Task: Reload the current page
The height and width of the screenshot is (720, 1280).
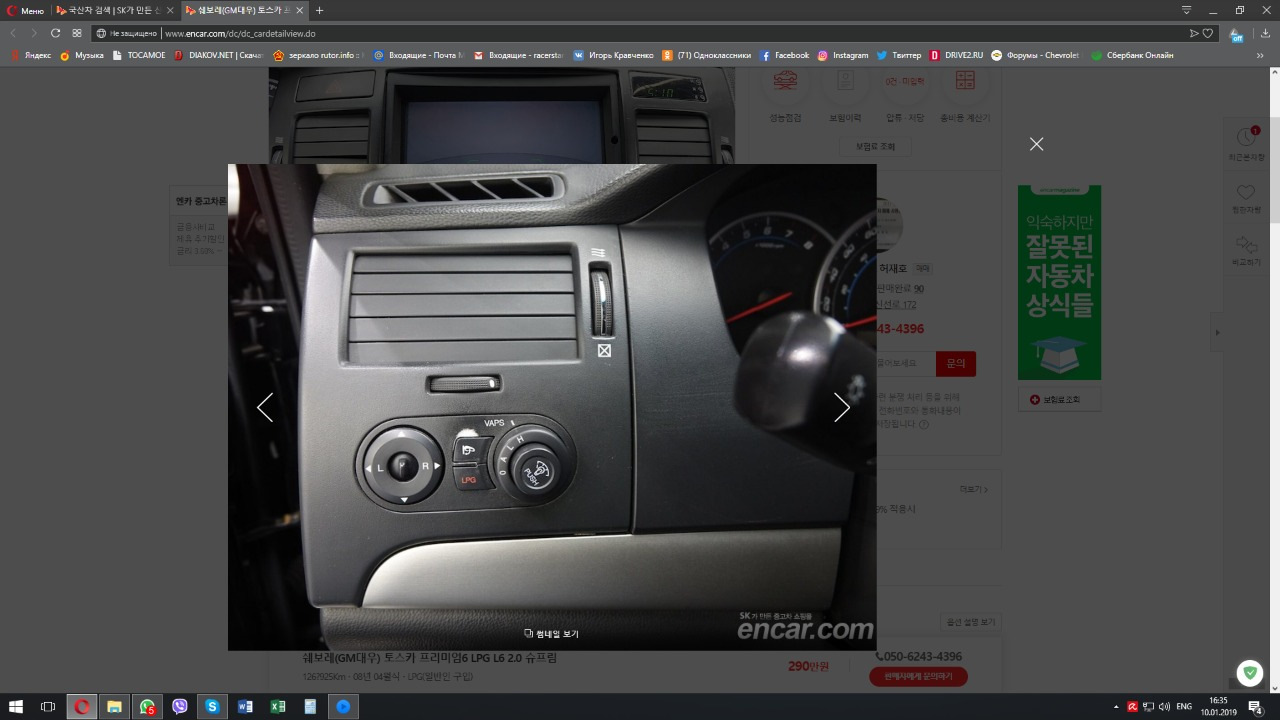Action: point(55,33)
